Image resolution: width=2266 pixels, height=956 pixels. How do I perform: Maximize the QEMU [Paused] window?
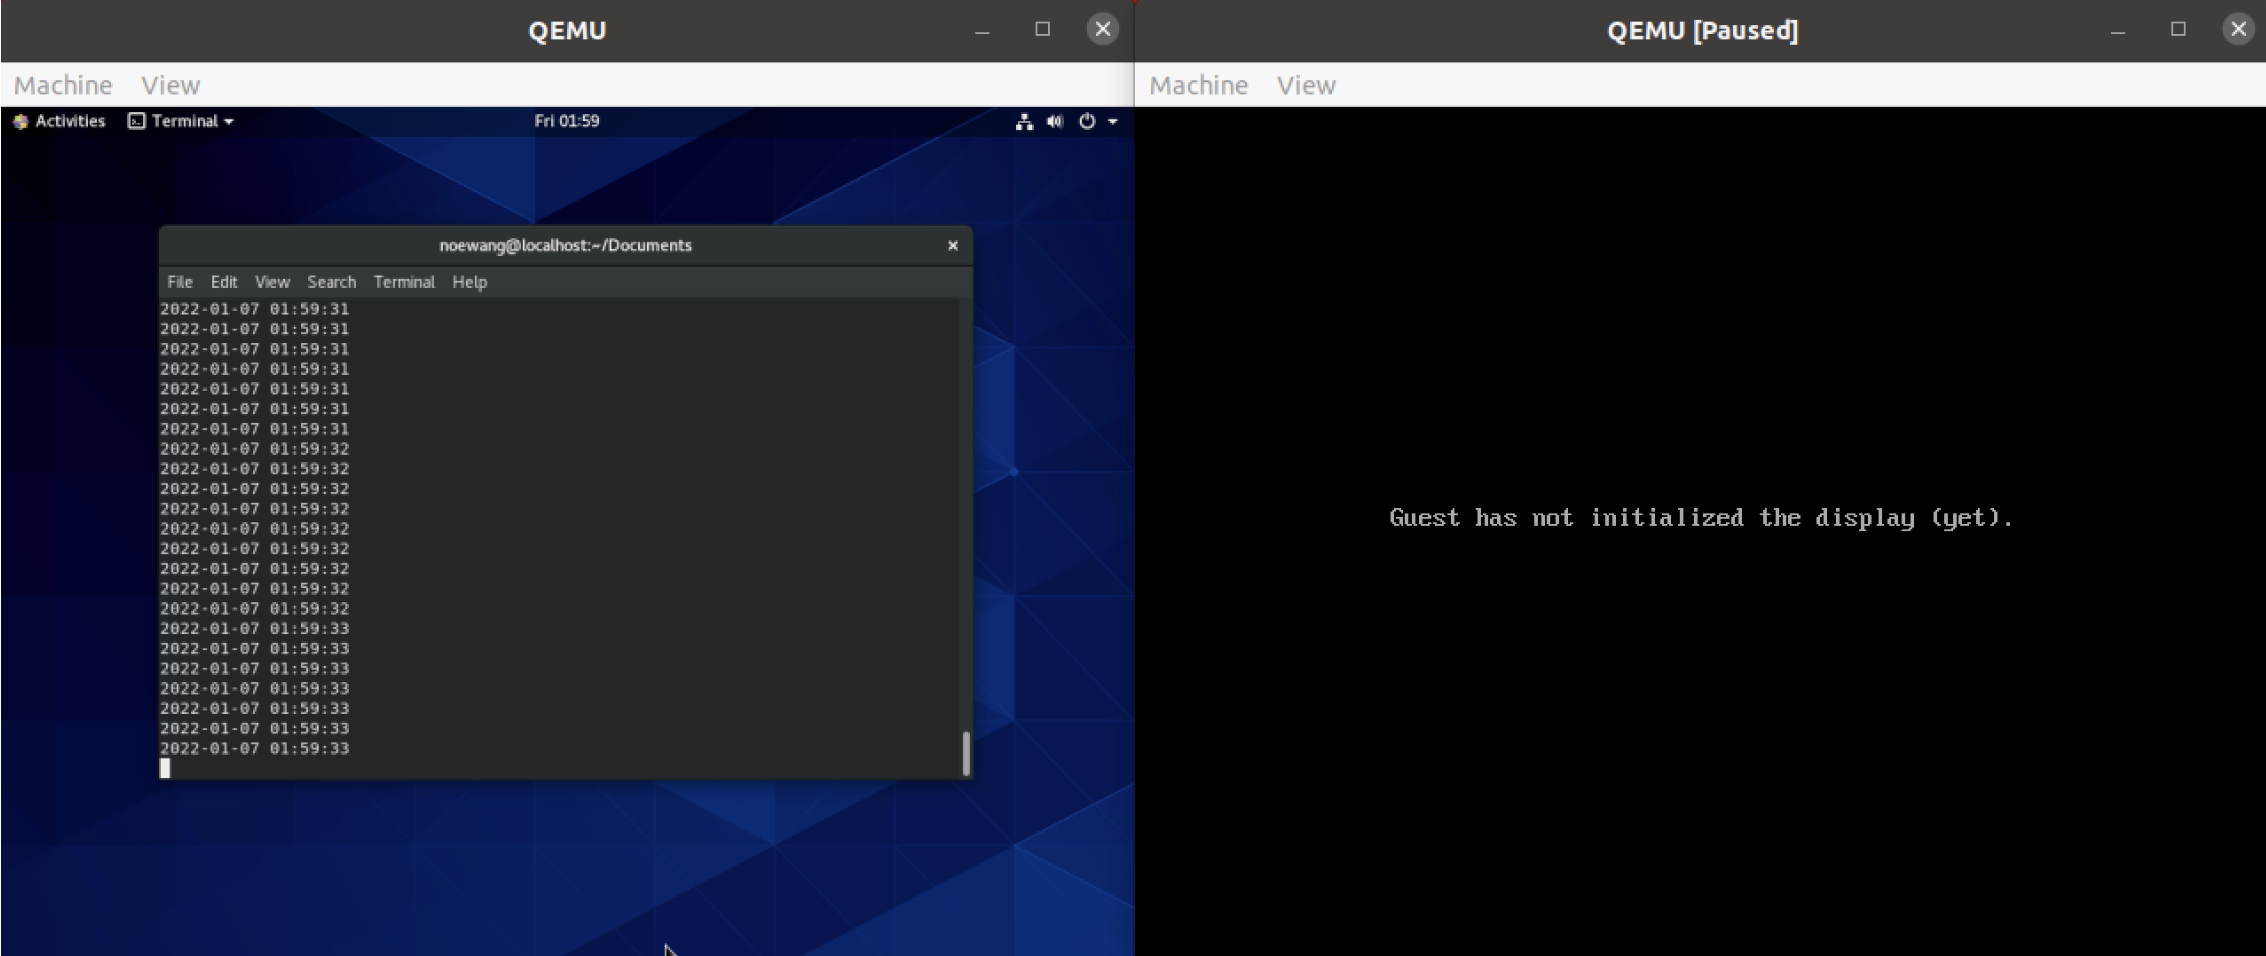coord(2178,29)
